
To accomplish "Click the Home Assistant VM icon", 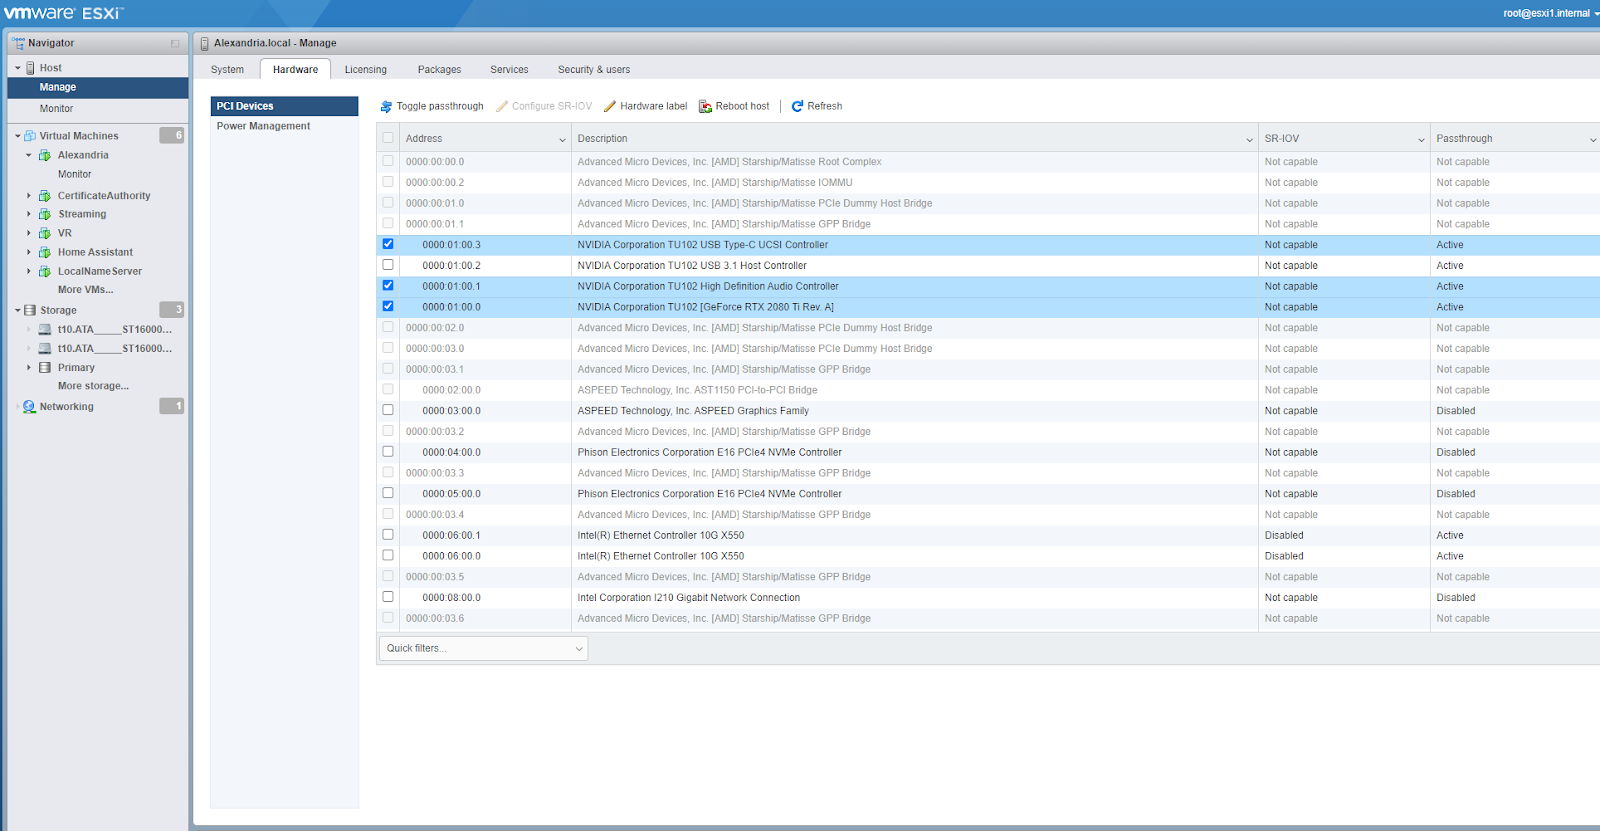I will (45, 252).
